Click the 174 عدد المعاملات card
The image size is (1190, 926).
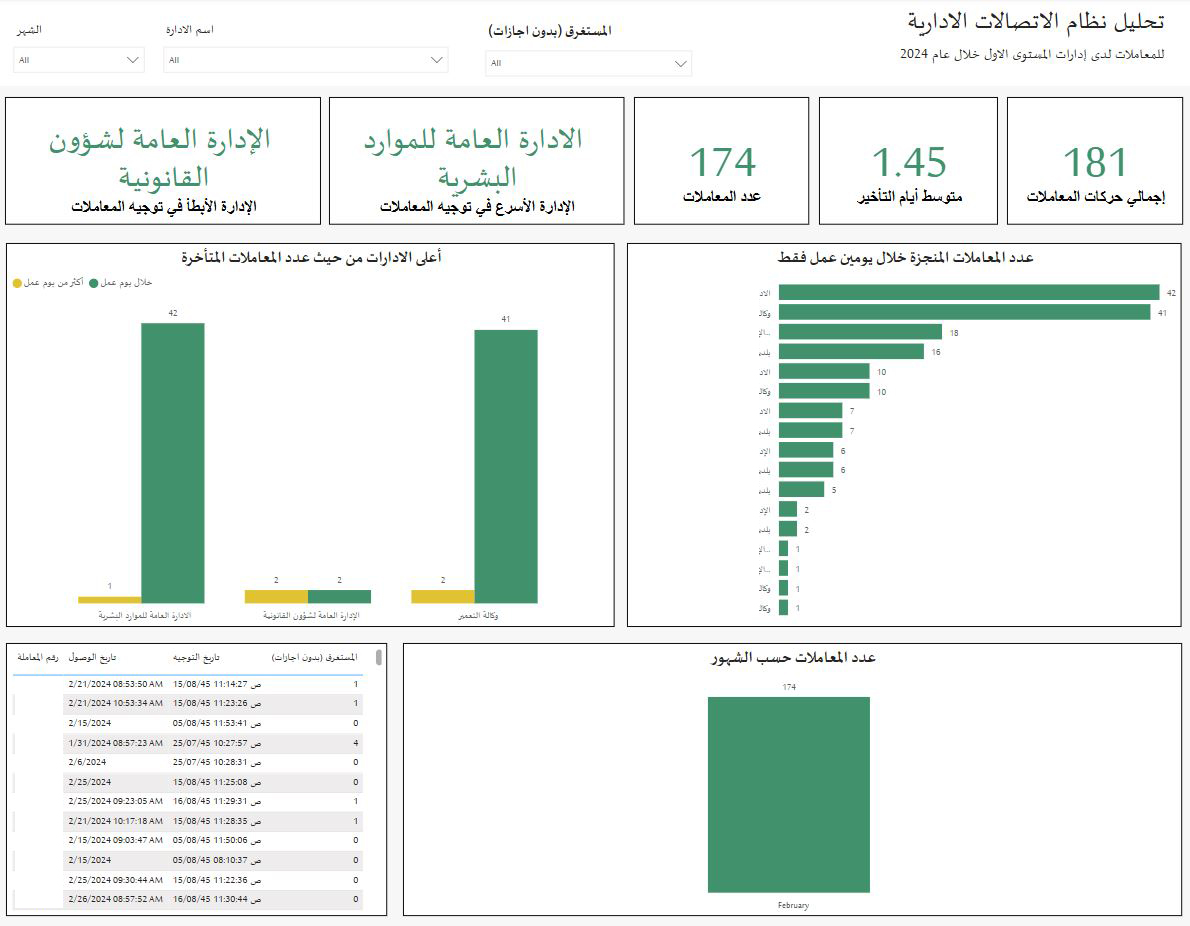[x=719, y=160]
